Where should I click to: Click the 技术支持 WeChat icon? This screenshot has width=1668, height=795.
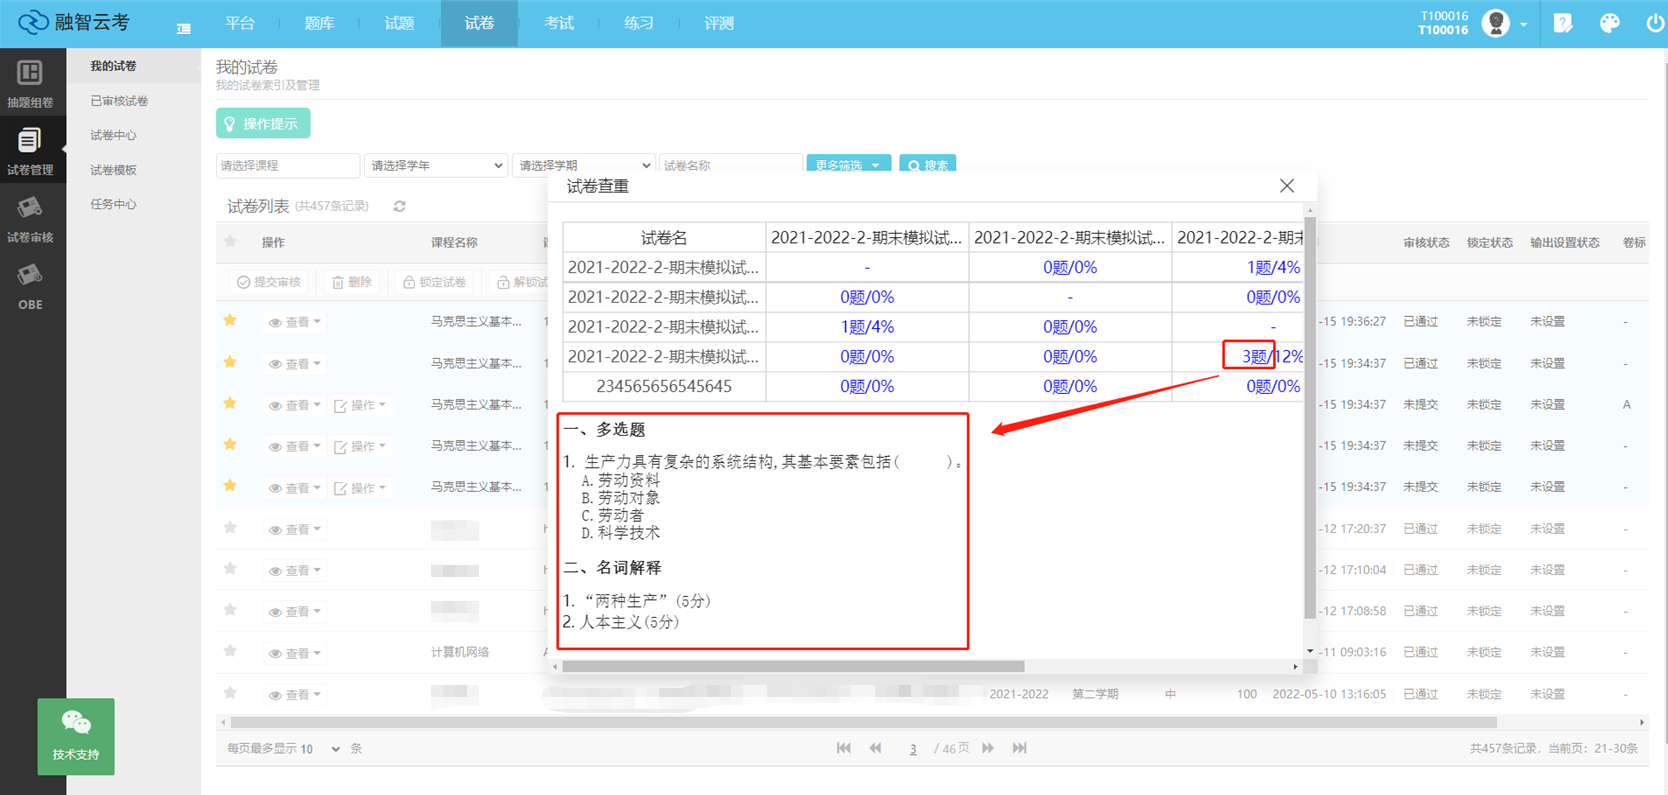(76, 736)
